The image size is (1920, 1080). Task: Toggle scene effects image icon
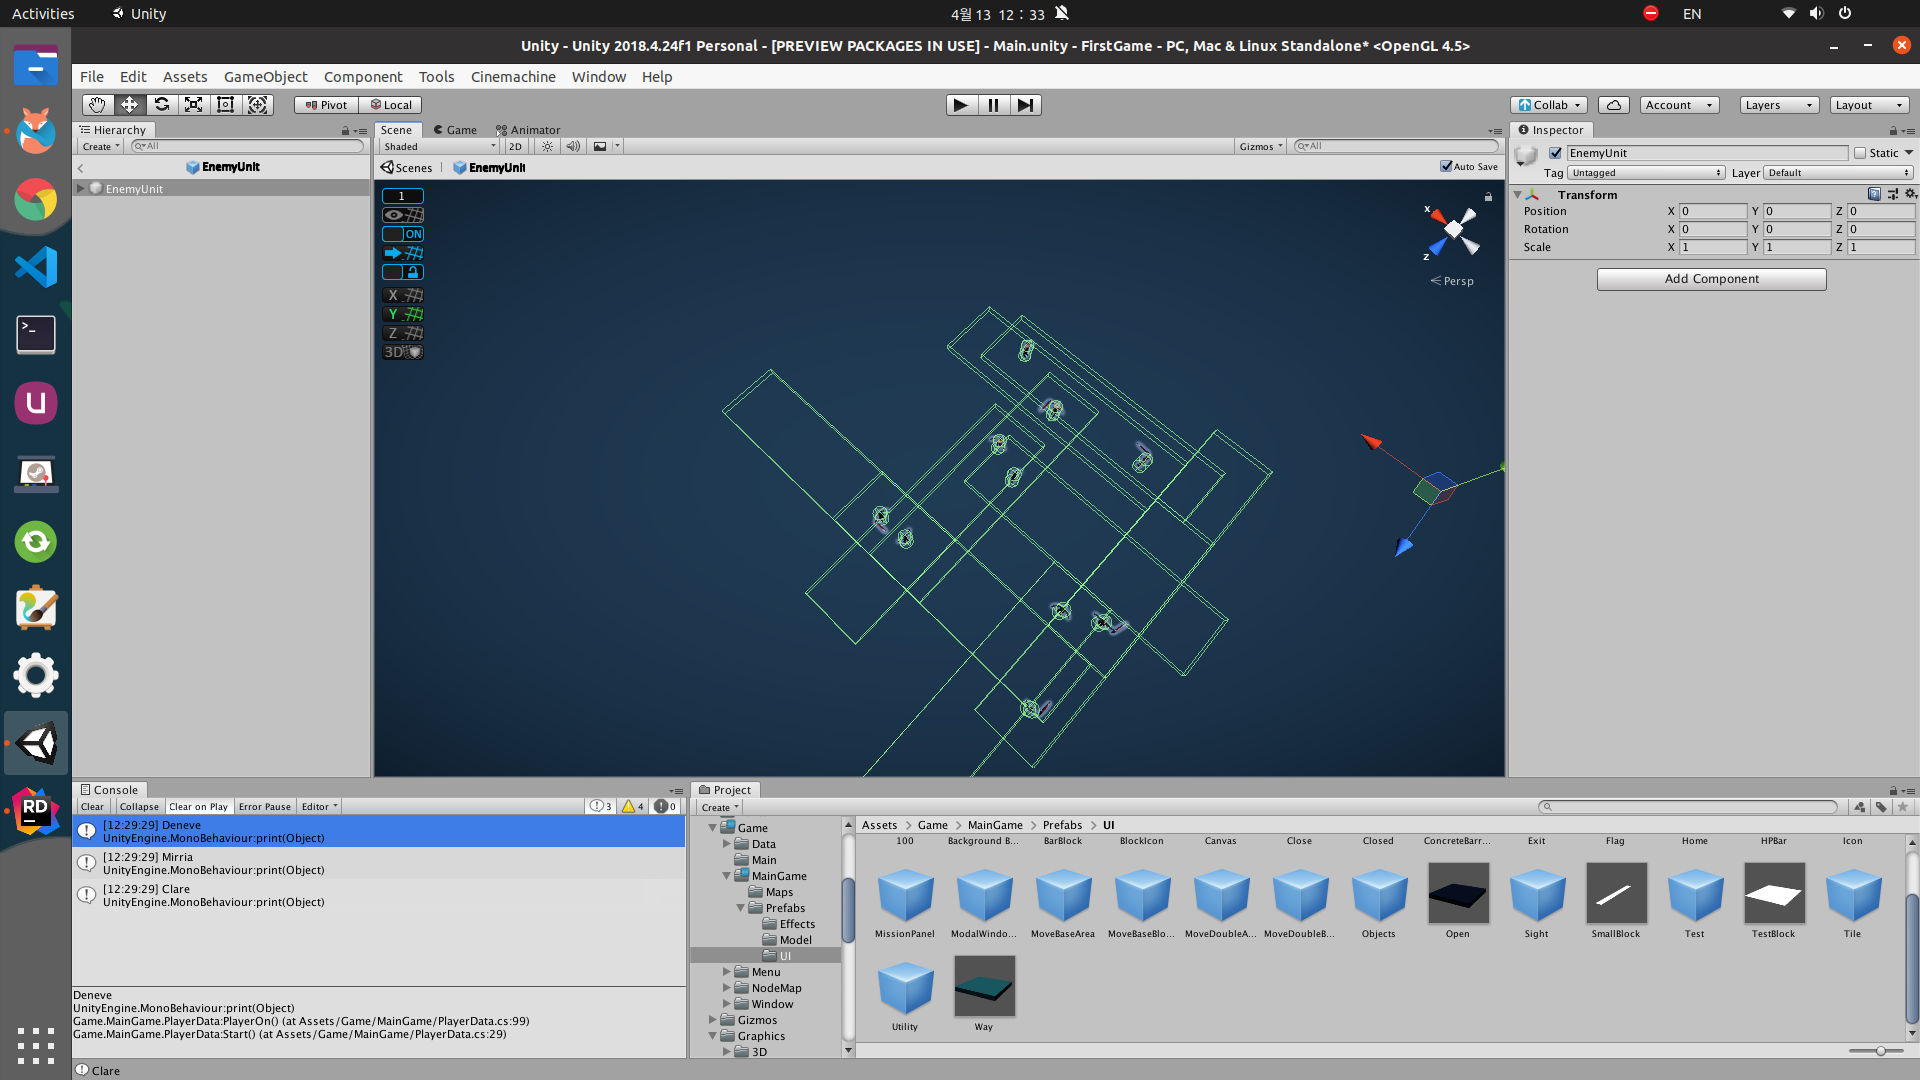(600, 146)
